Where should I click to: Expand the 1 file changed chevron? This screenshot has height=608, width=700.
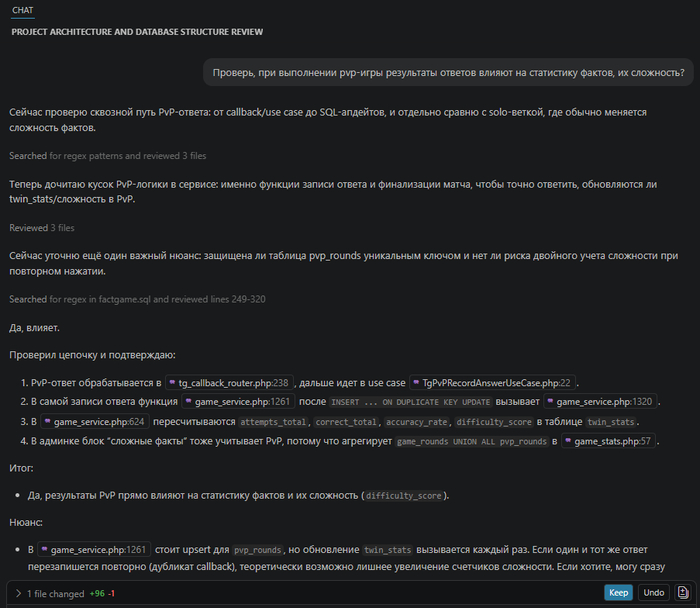pos(18,593)
